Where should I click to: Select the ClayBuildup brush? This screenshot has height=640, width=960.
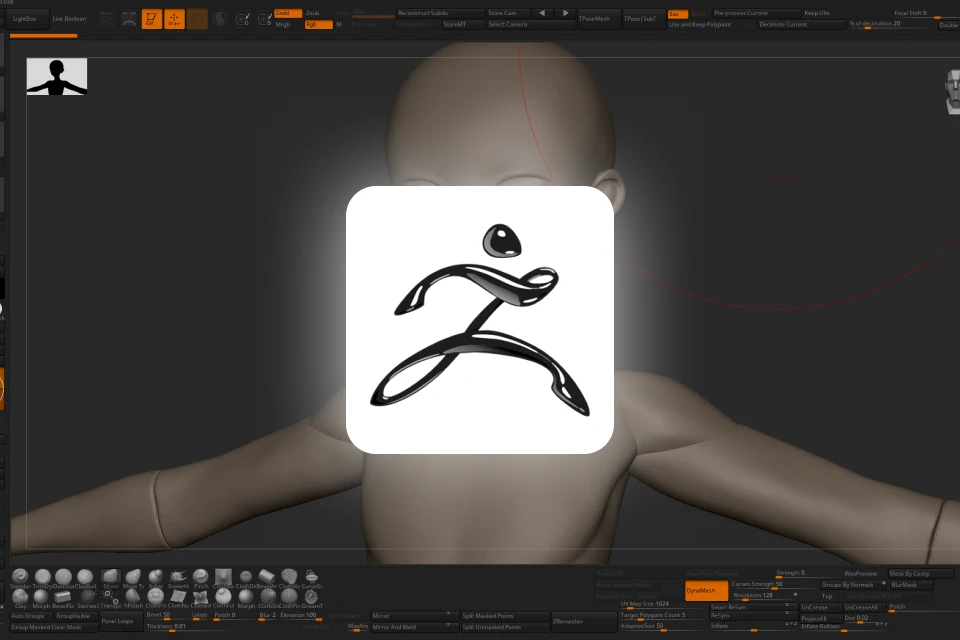(x=85, y=576)
